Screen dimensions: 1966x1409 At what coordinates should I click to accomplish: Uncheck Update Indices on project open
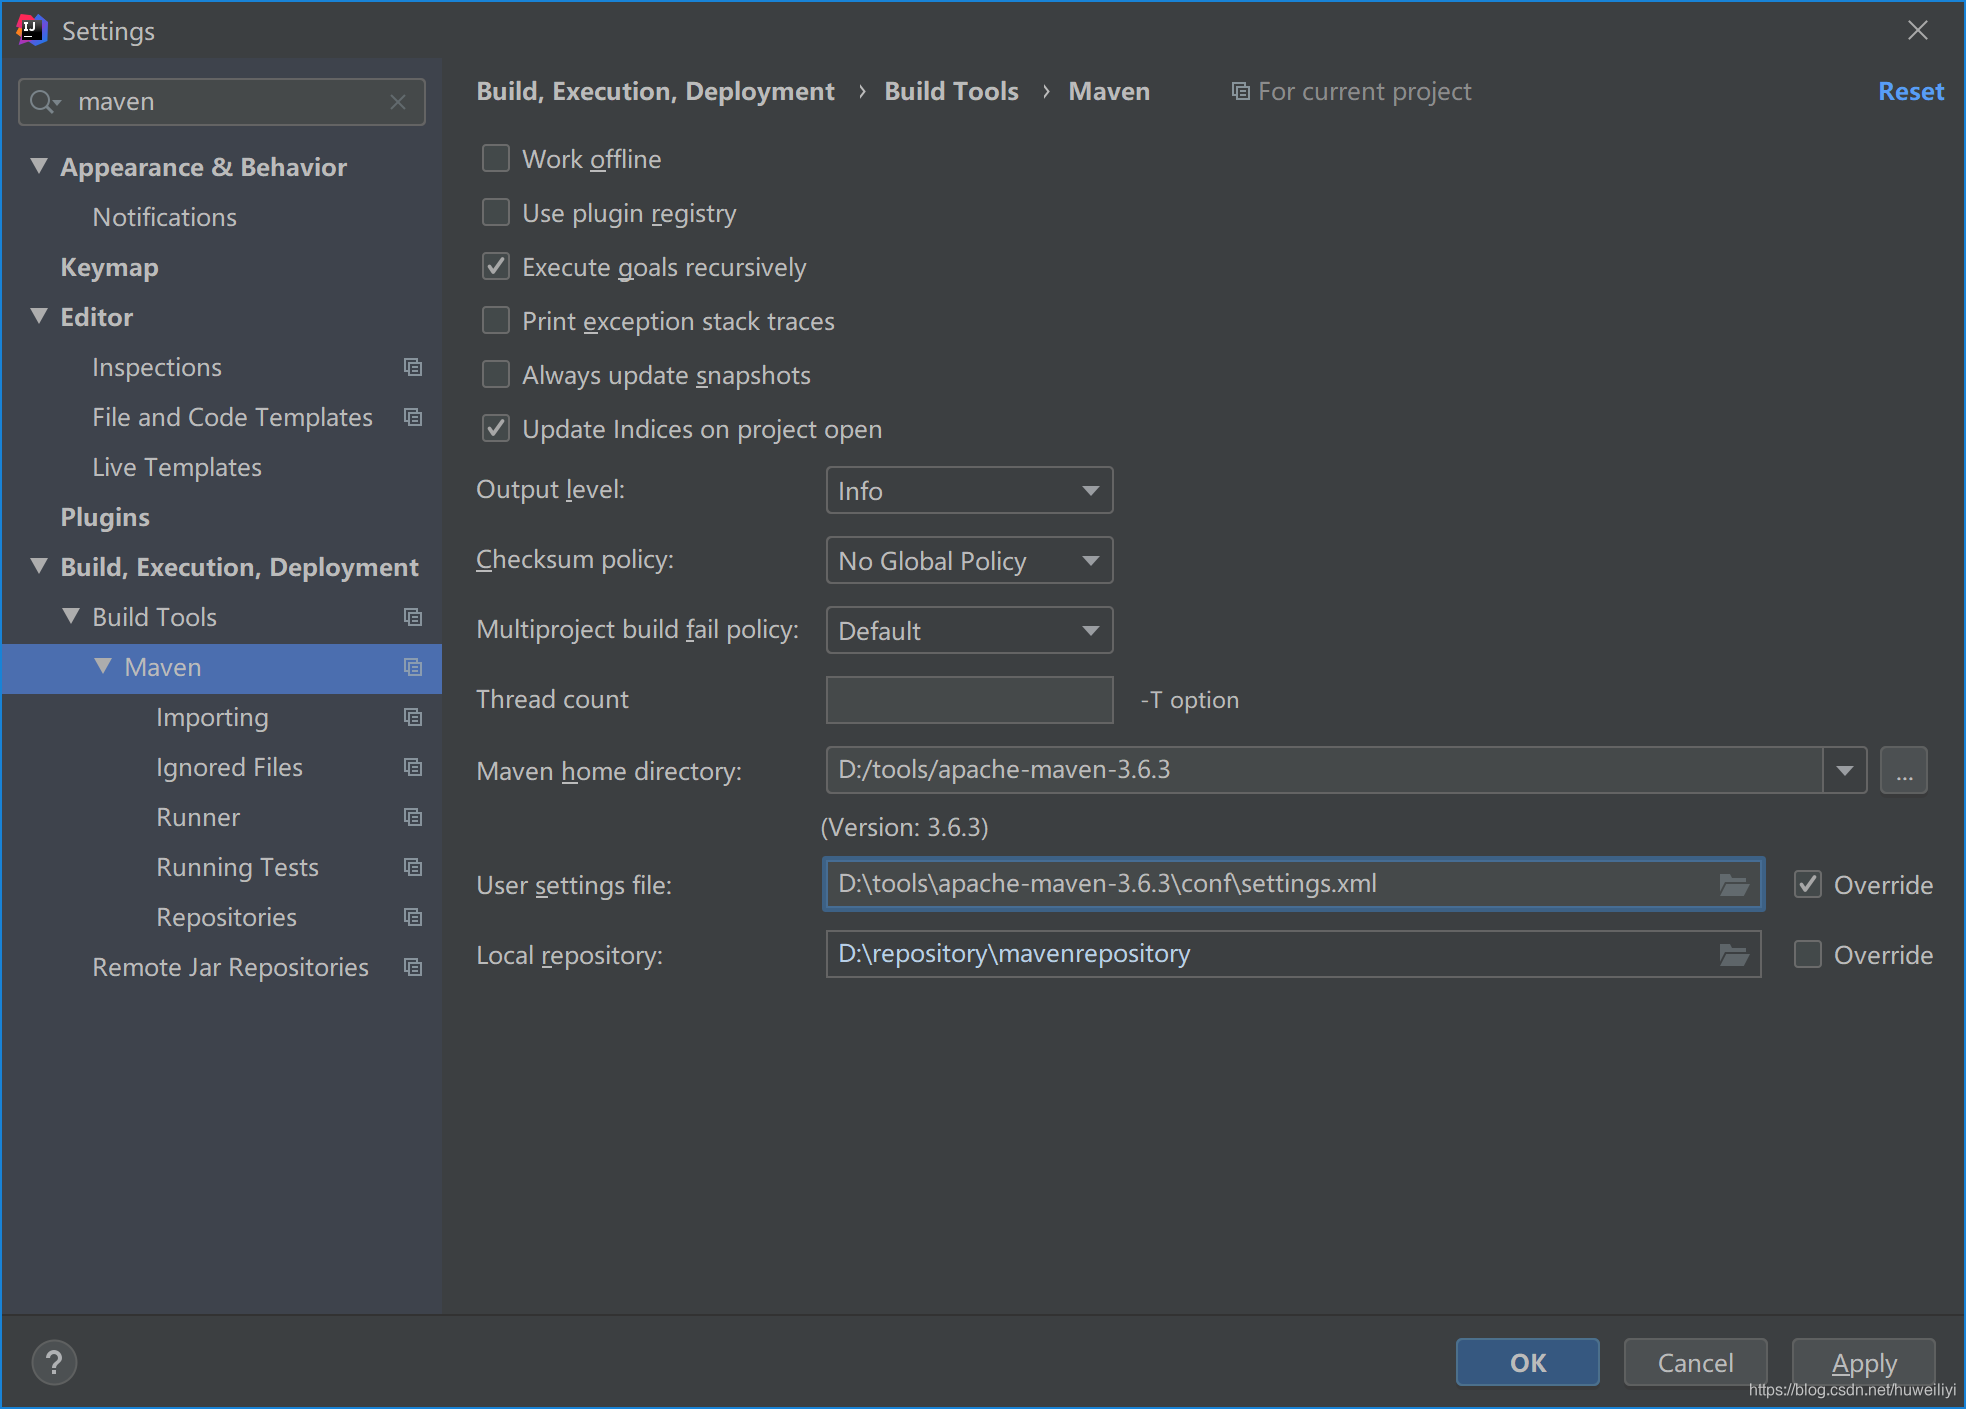pyautogui.click(x=496, y=428)
